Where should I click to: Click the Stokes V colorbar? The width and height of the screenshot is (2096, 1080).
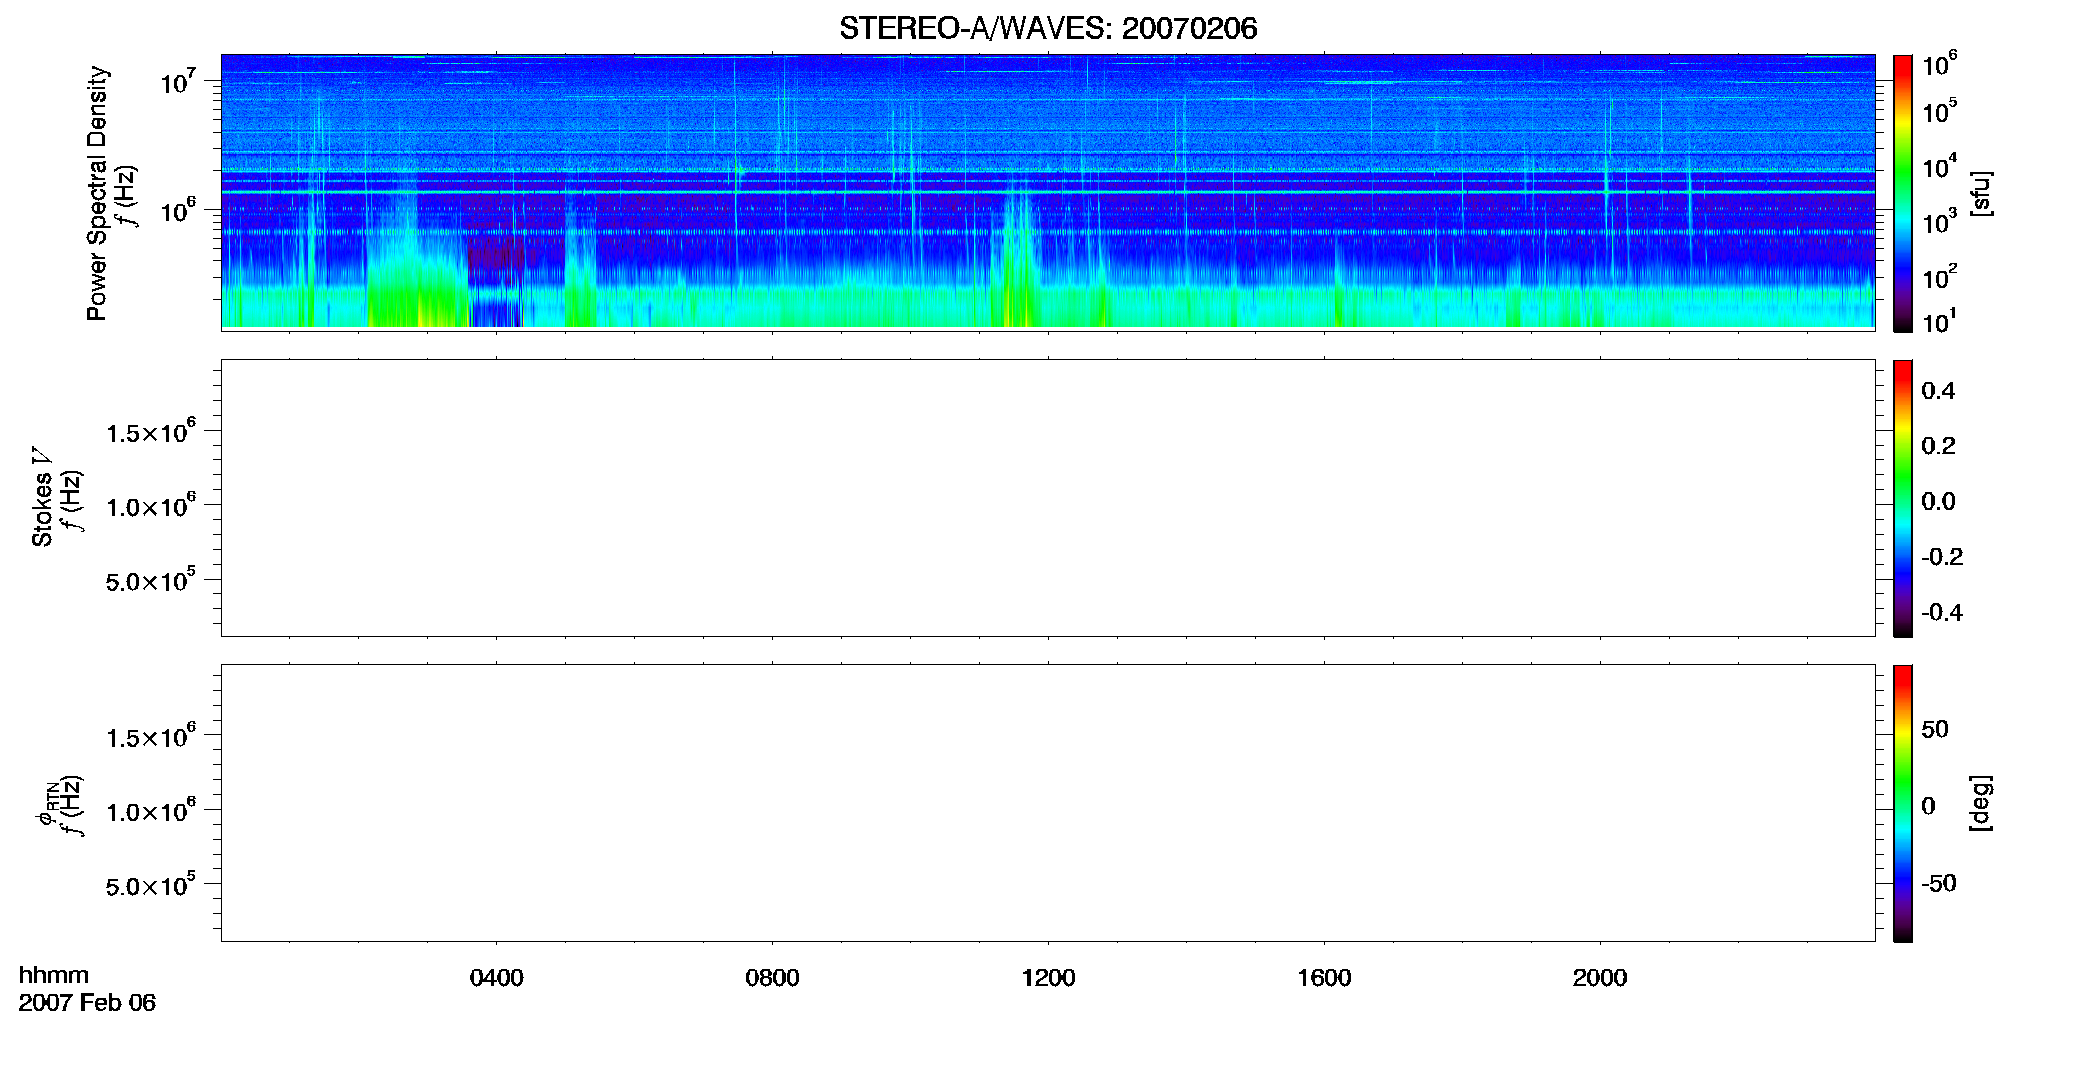[1902, 498]
